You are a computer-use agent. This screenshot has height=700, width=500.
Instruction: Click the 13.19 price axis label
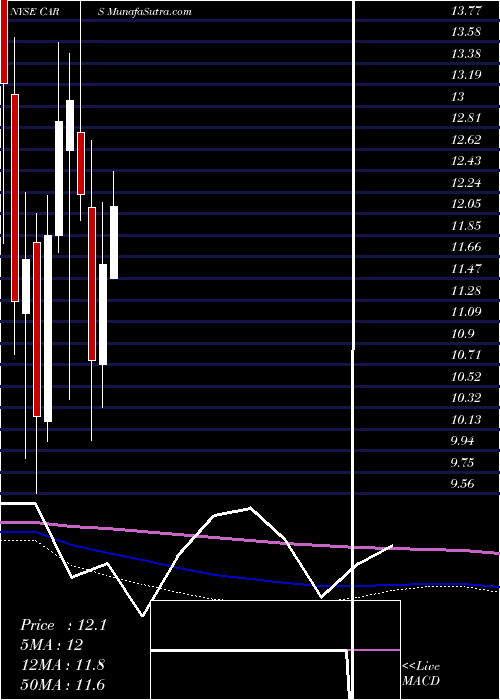467,75
